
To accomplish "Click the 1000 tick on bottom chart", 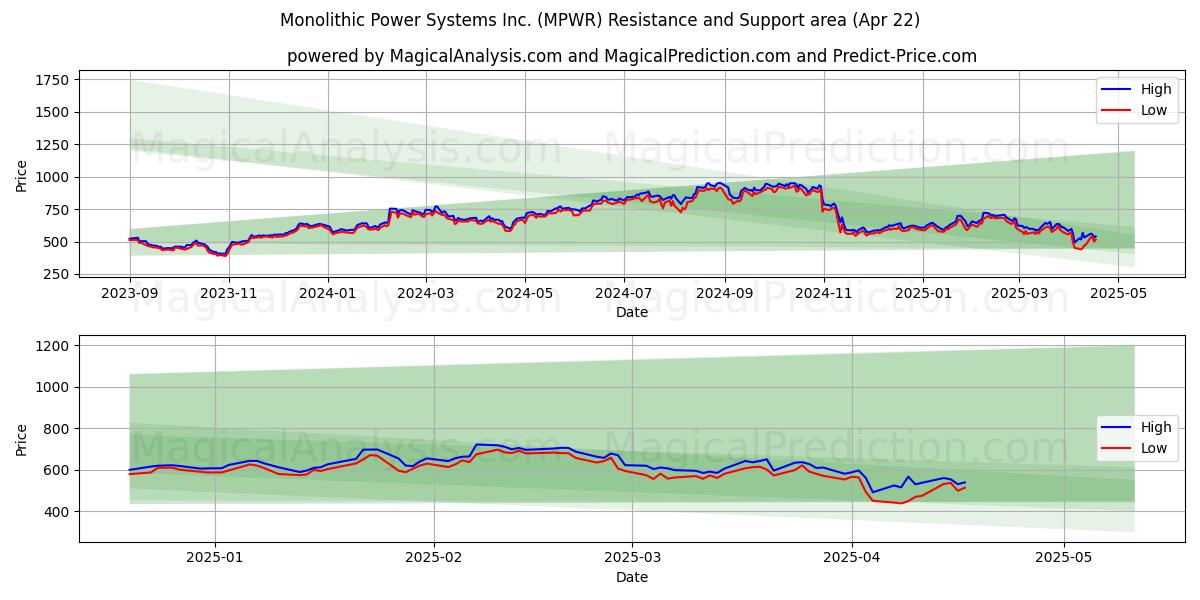I will click(x=52, y=387).
